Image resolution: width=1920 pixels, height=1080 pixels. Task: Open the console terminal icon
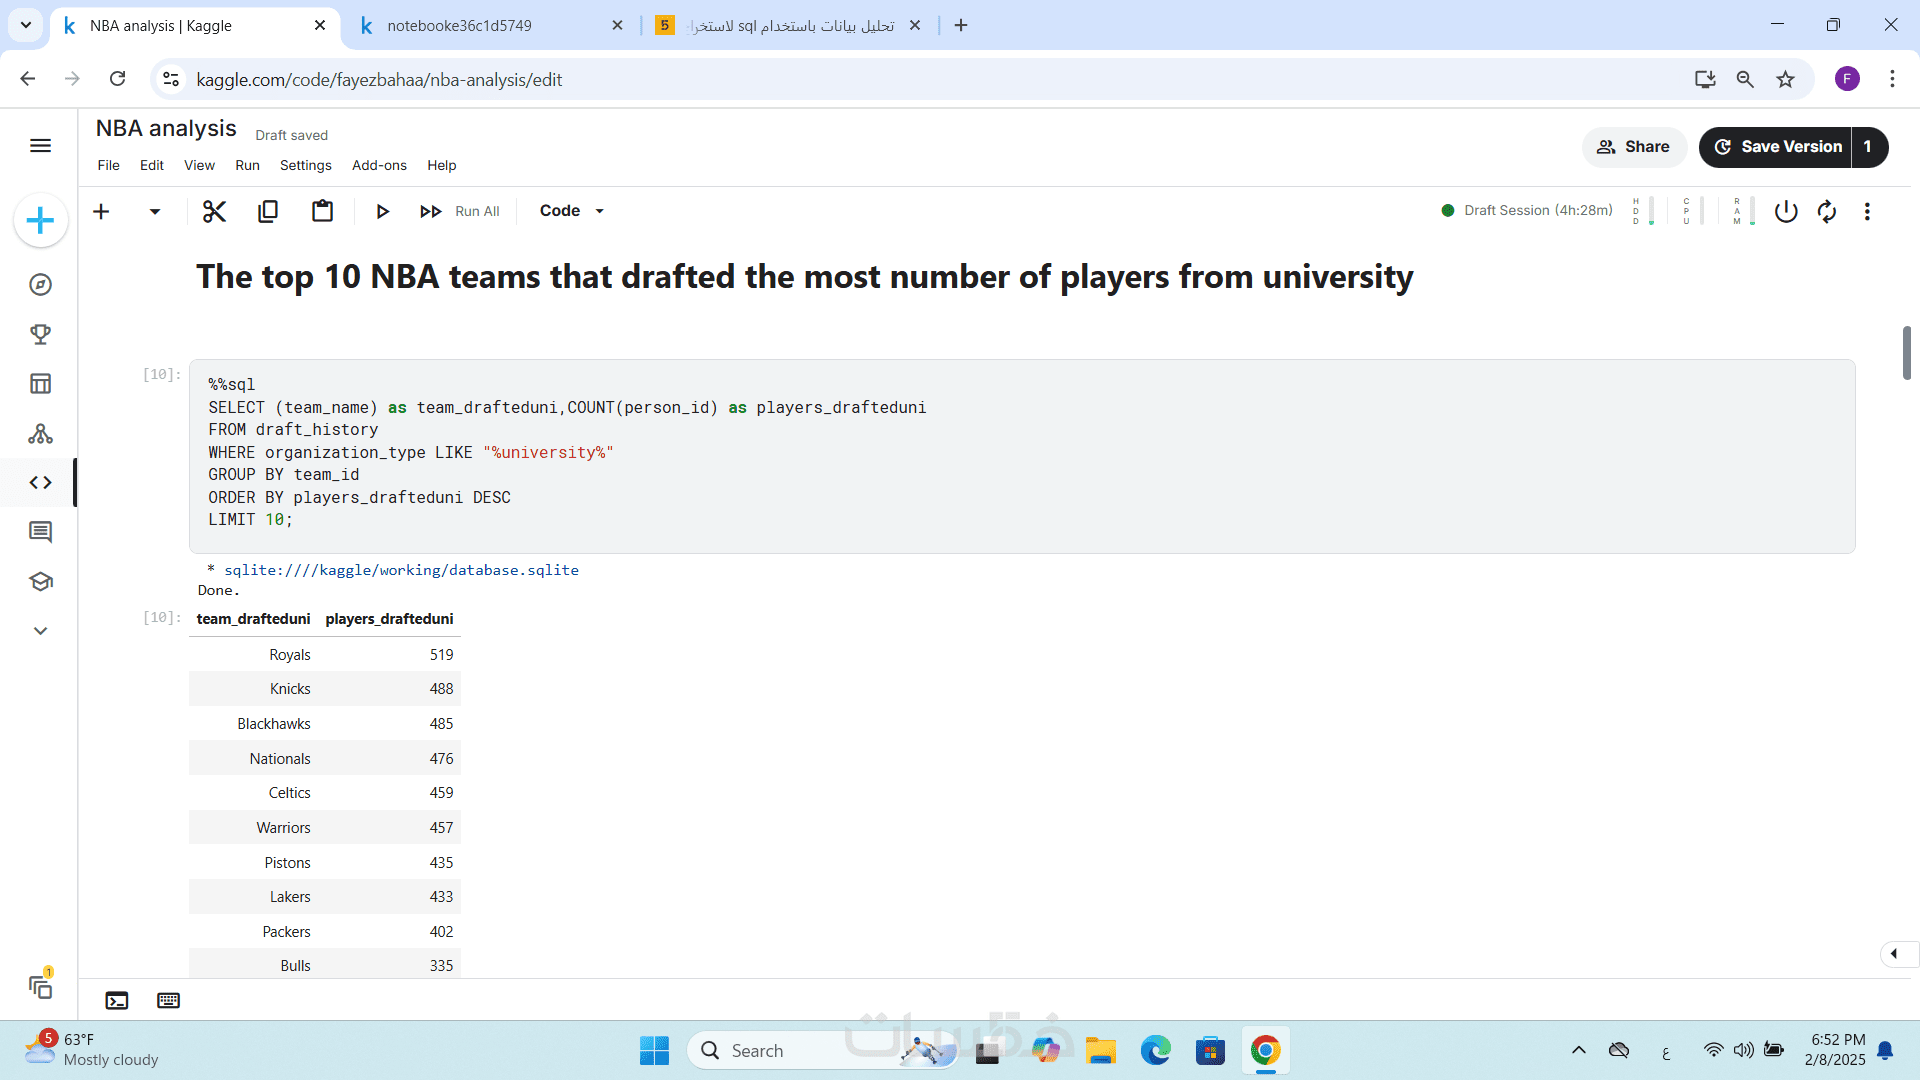(x=117, y=1001)
